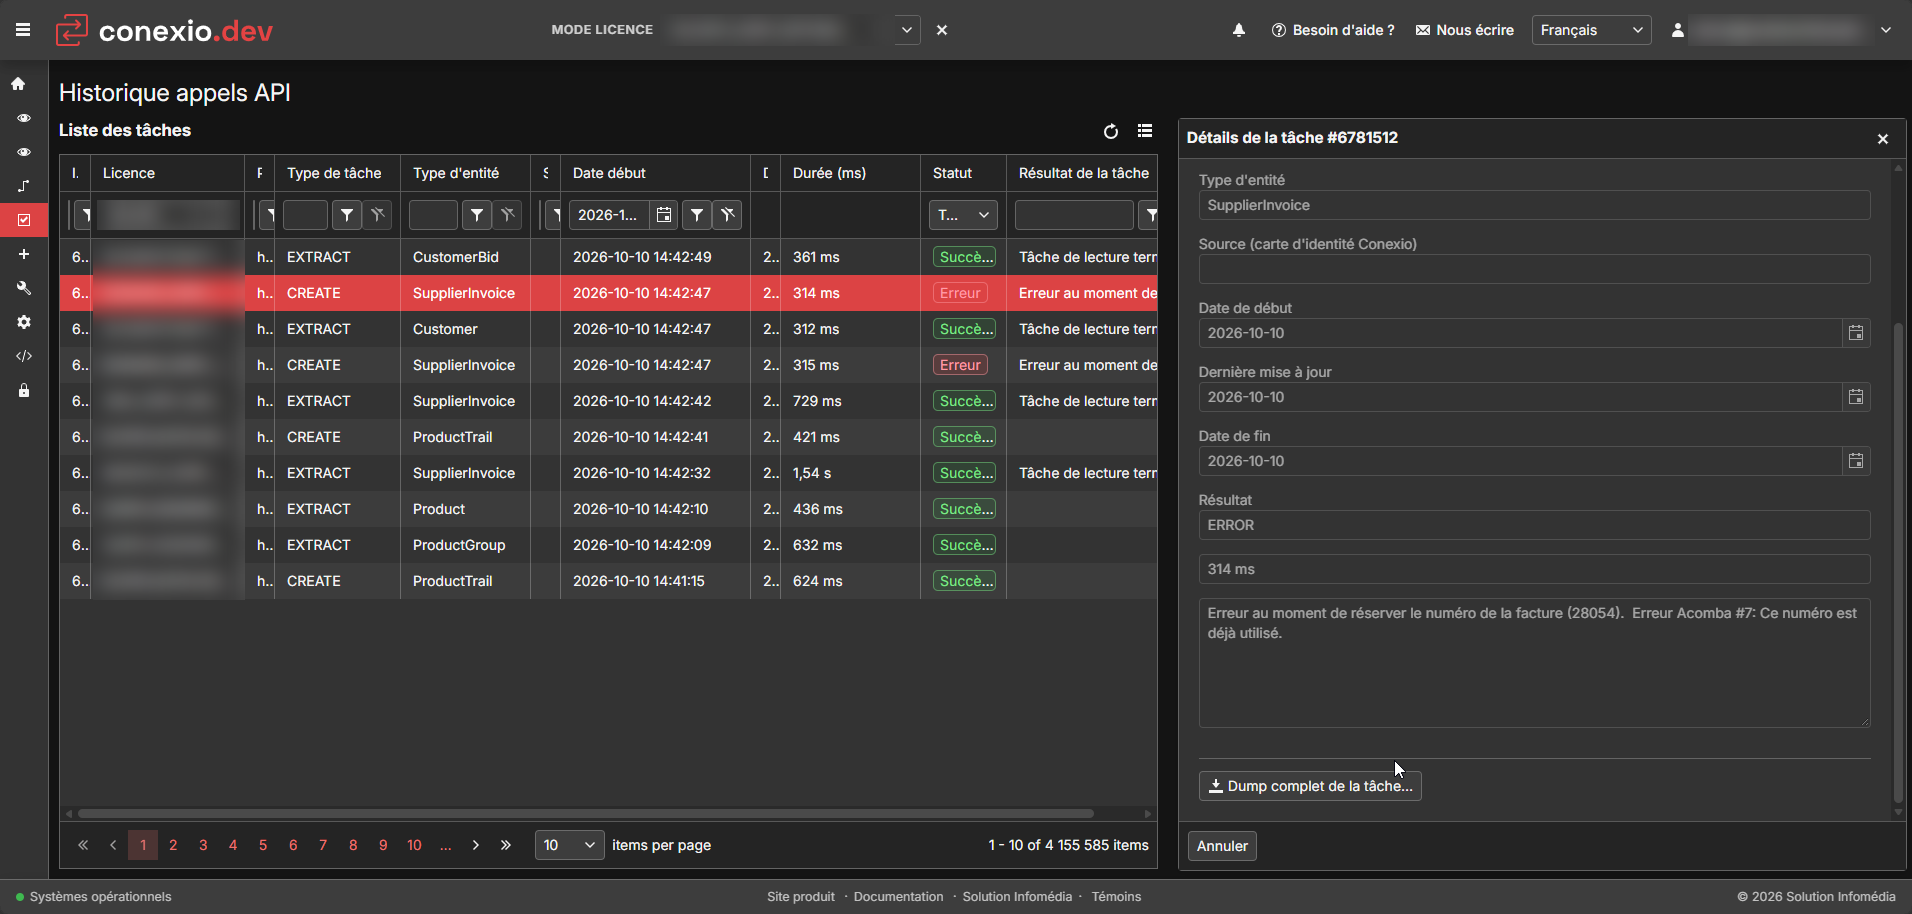
Task: Open the route connector sidebar icon
Action: point(24,186)
